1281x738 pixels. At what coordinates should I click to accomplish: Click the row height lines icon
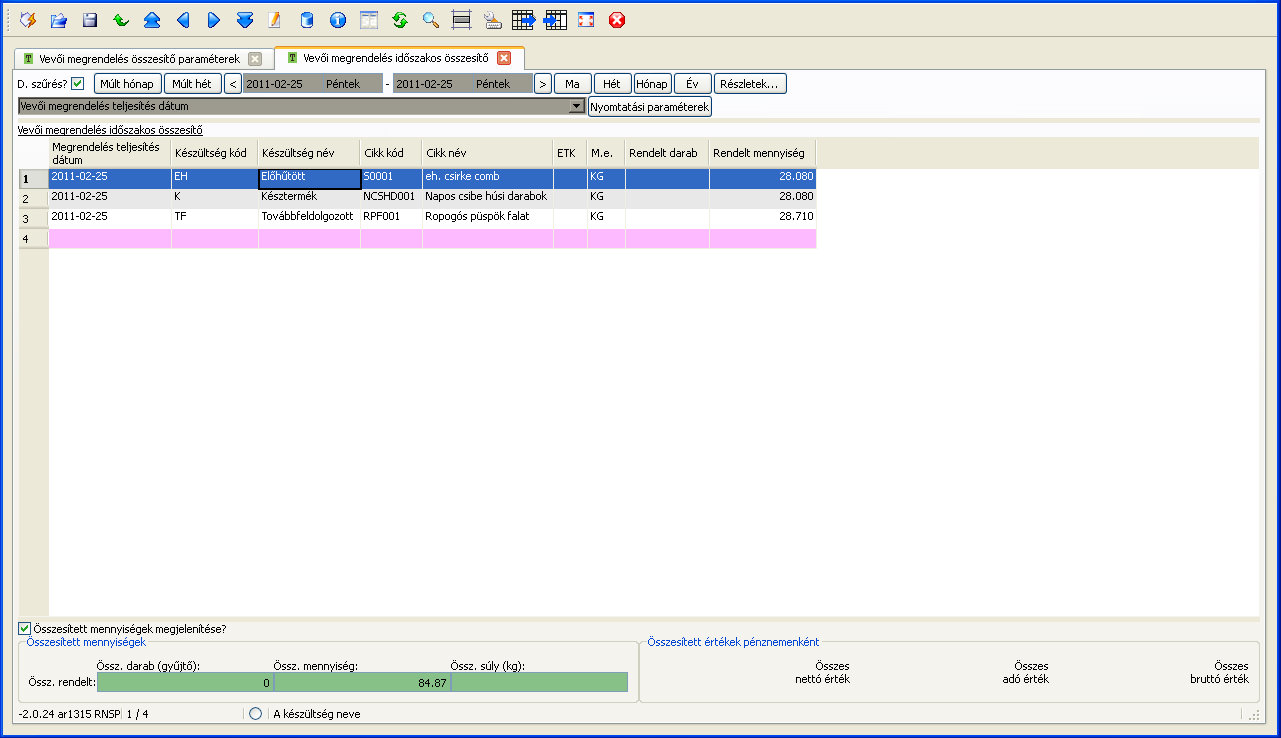(461, 19)
